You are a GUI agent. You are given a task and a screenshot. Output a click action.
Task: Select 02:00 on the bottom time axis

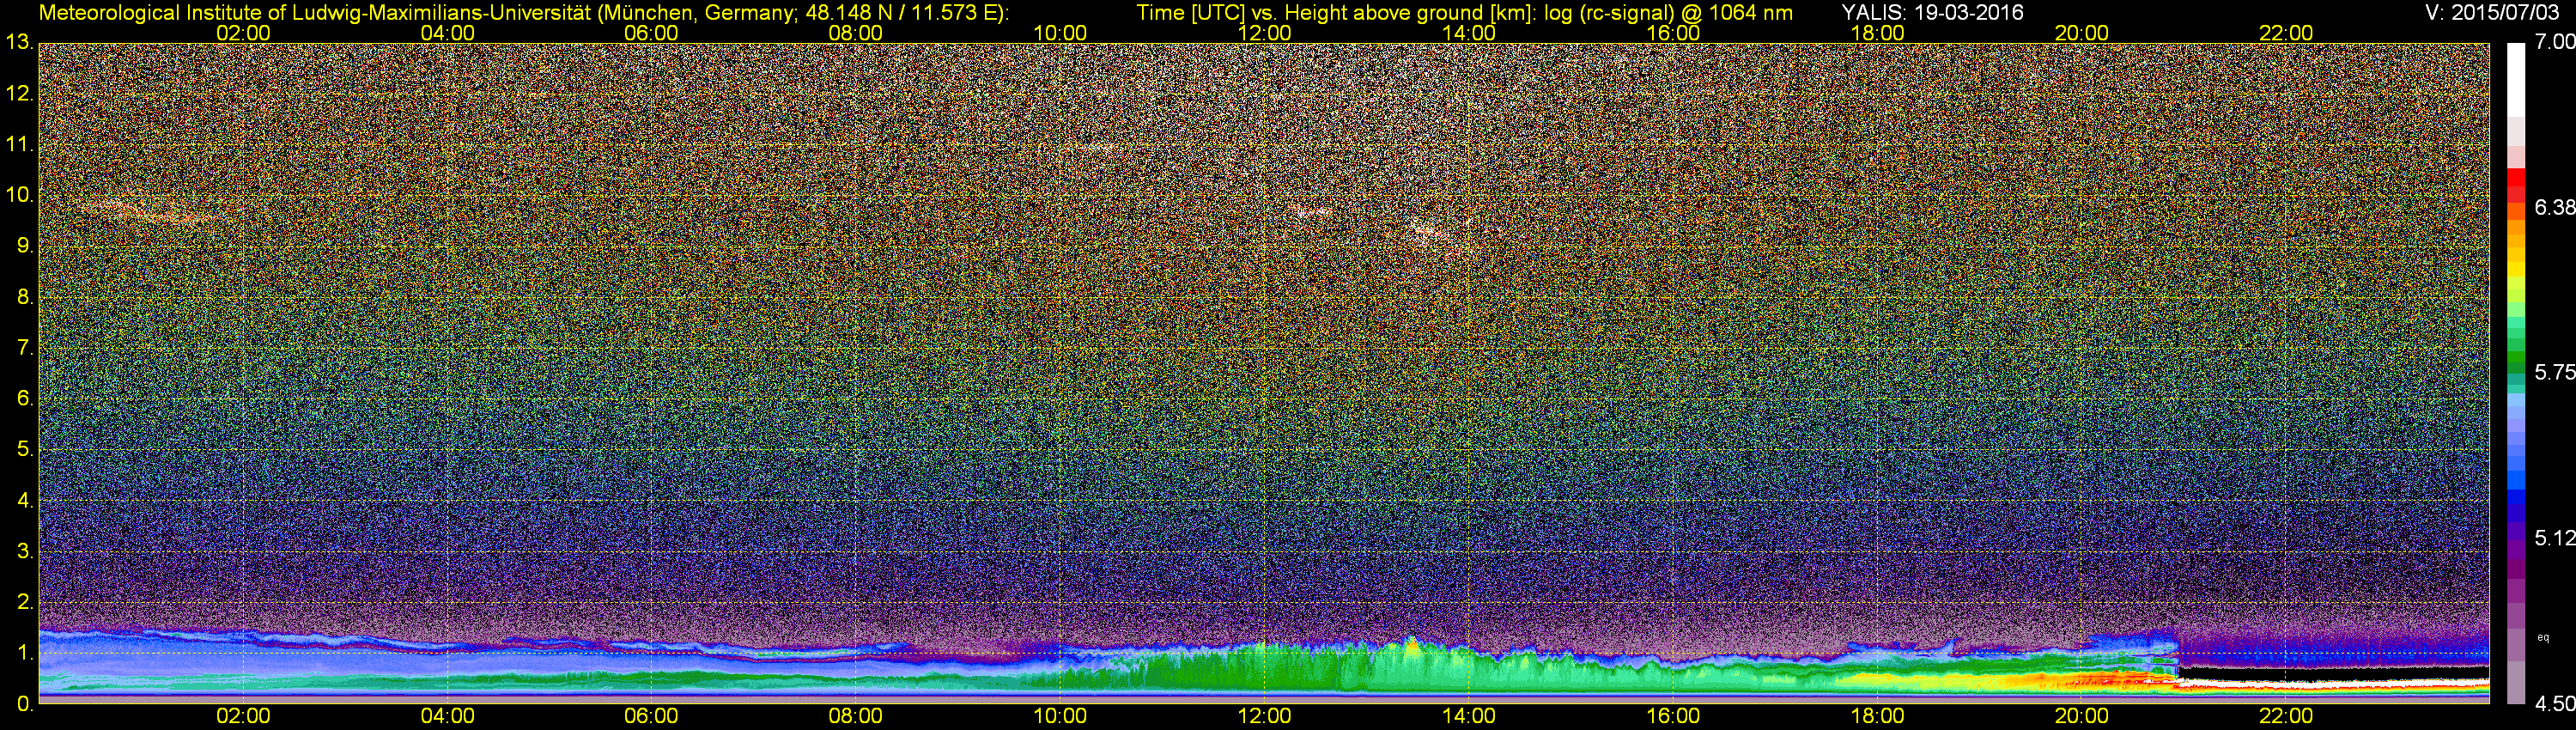[x=243, y=716]
